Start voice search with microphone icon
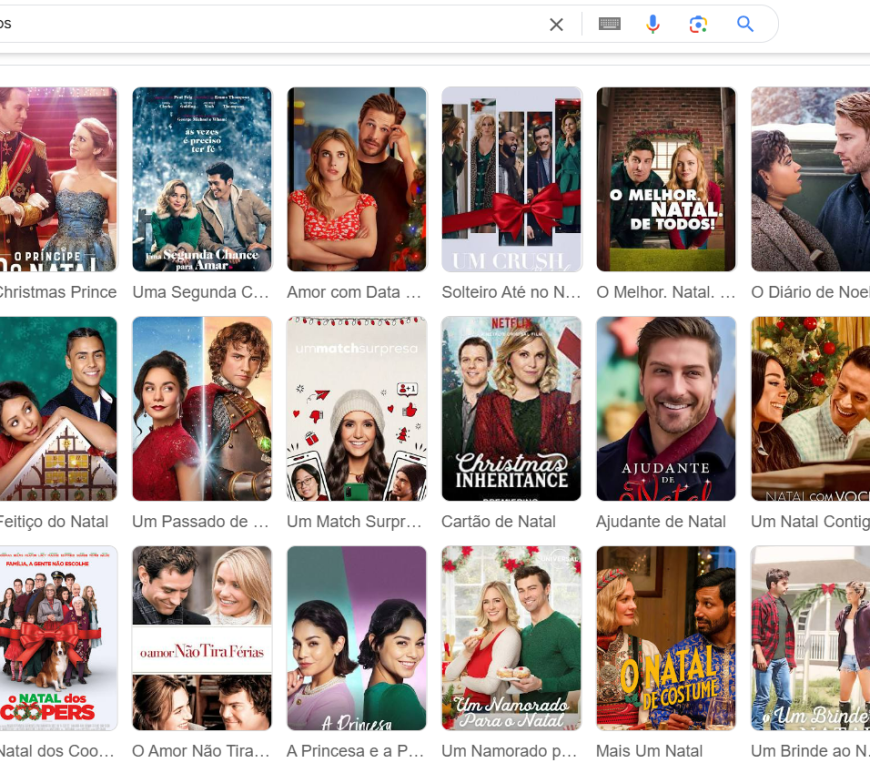 pyautogui.click(x=653, y=25)
